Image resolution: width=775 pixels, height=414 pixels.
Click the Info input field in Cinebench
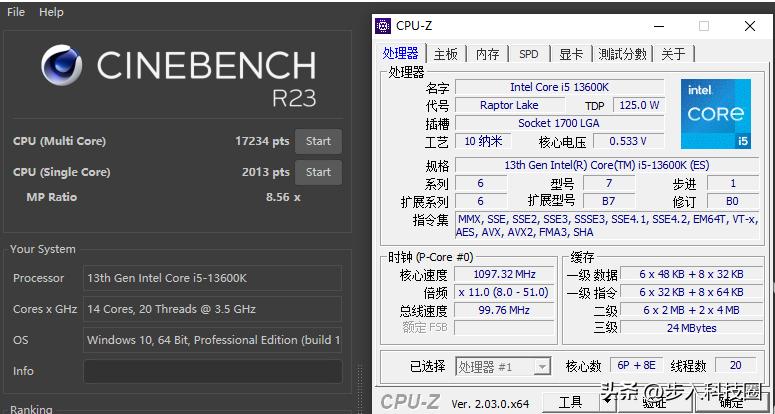[x=213, y=371]
